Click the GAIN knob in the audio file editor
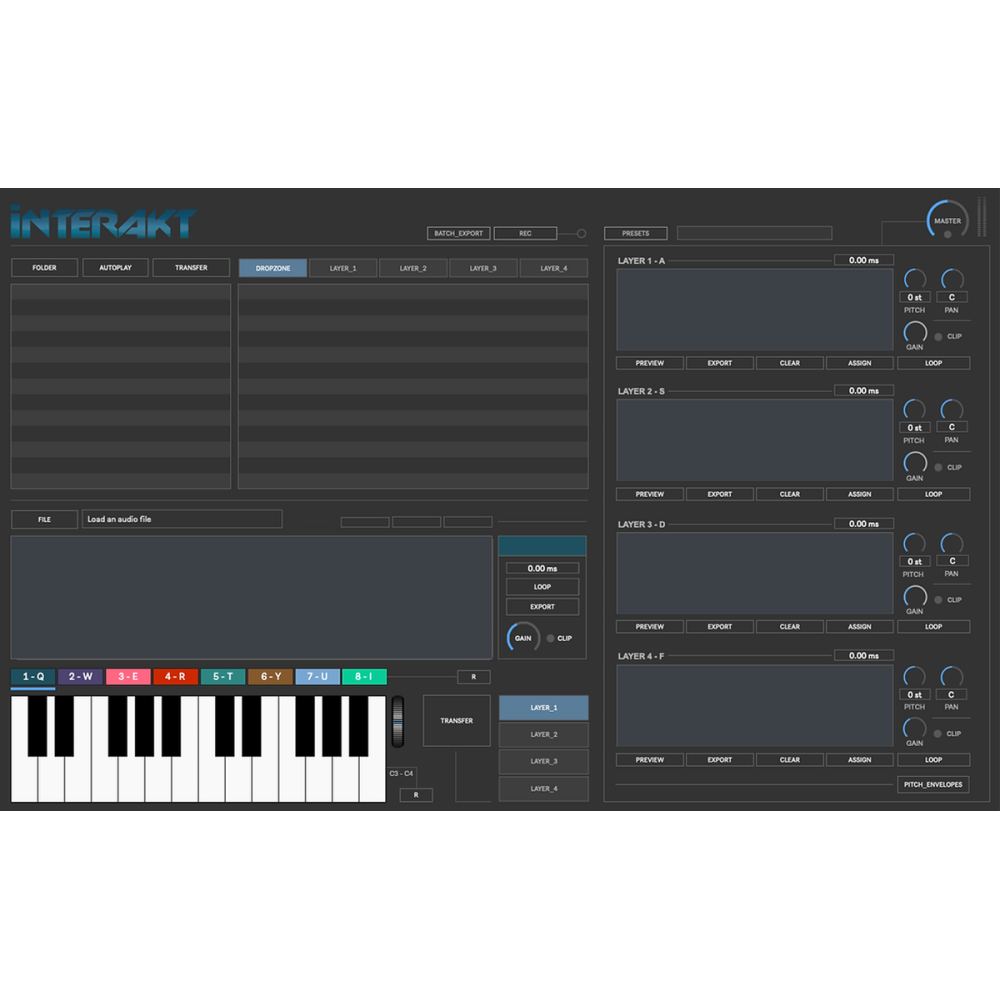The image size is (1000, 1000). (x=521, y=637)
